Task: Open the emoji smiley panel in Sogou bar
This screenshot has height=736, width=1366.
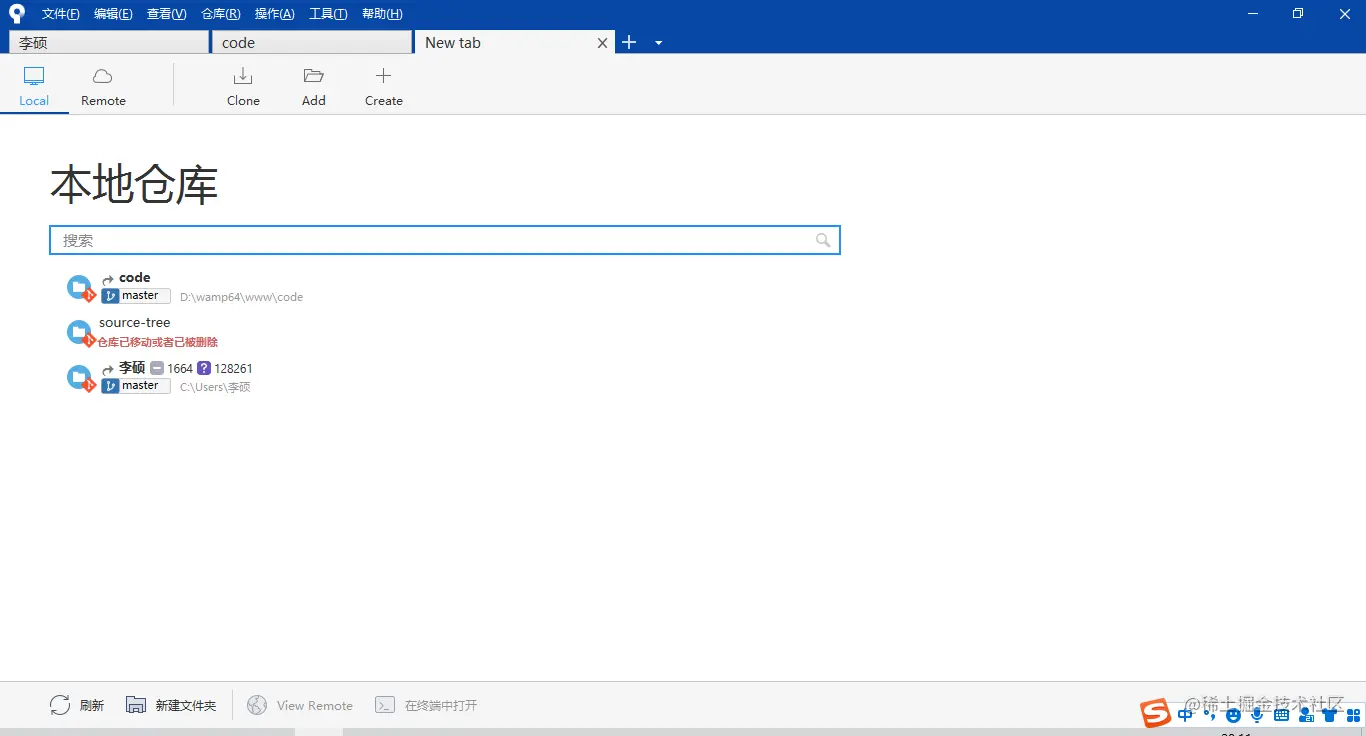Action: point(1234,715)
